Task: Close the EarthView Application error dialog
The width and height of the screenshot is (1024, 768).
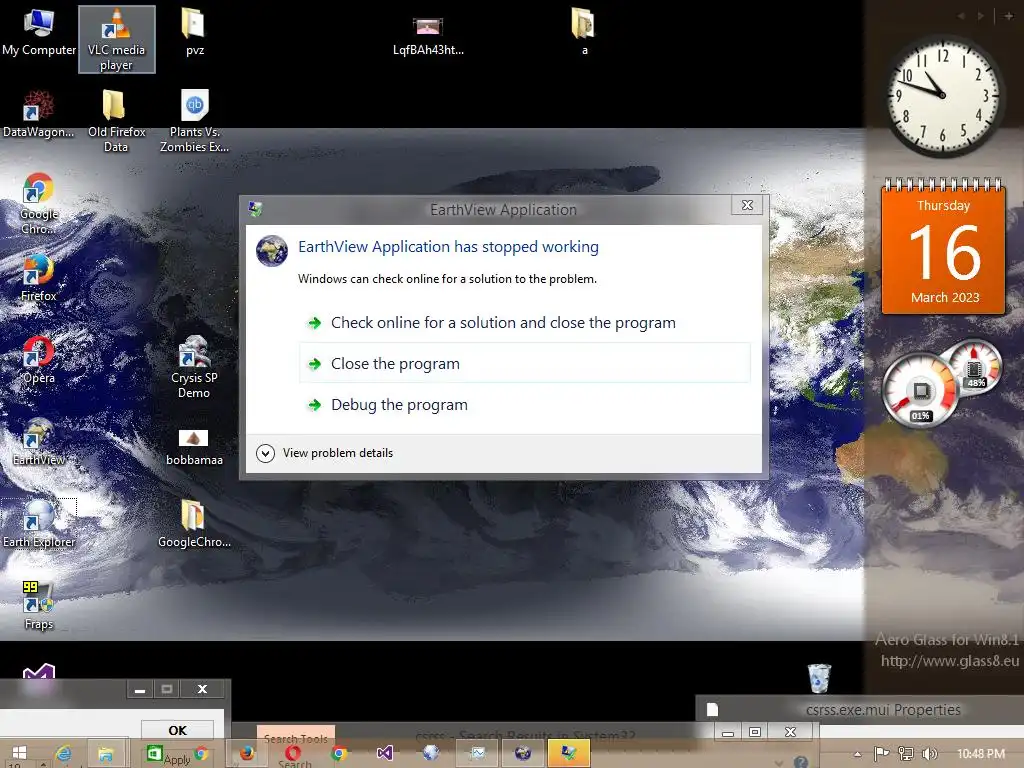Action: tap(747, 205)
